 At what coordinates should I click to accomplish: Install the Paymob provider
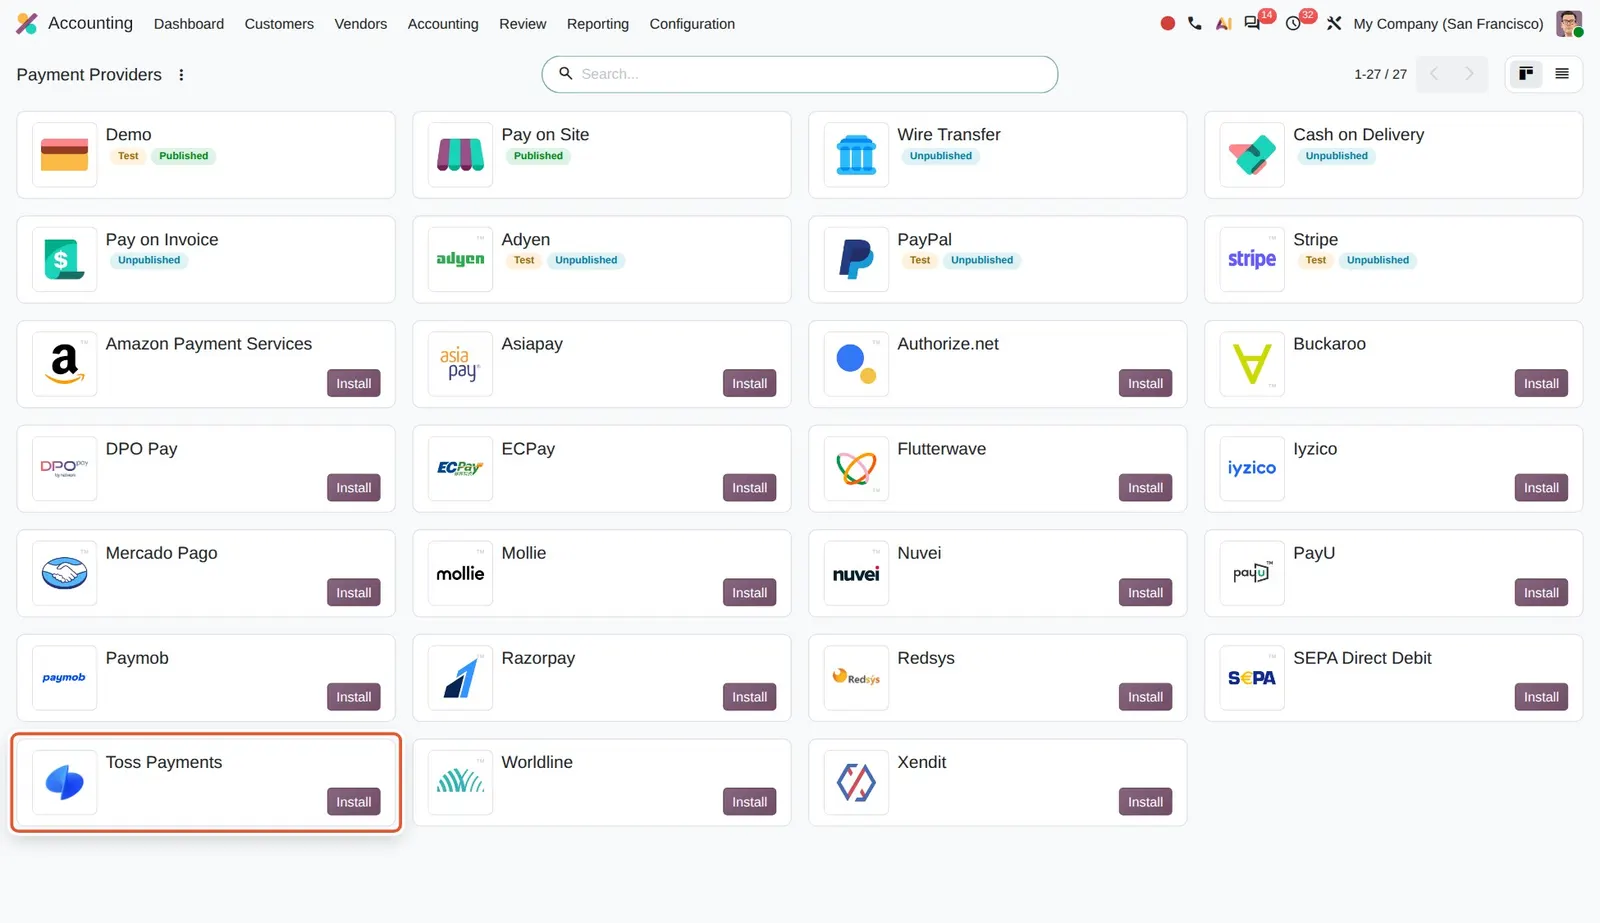pyautogui.click(x=354, y=697)
